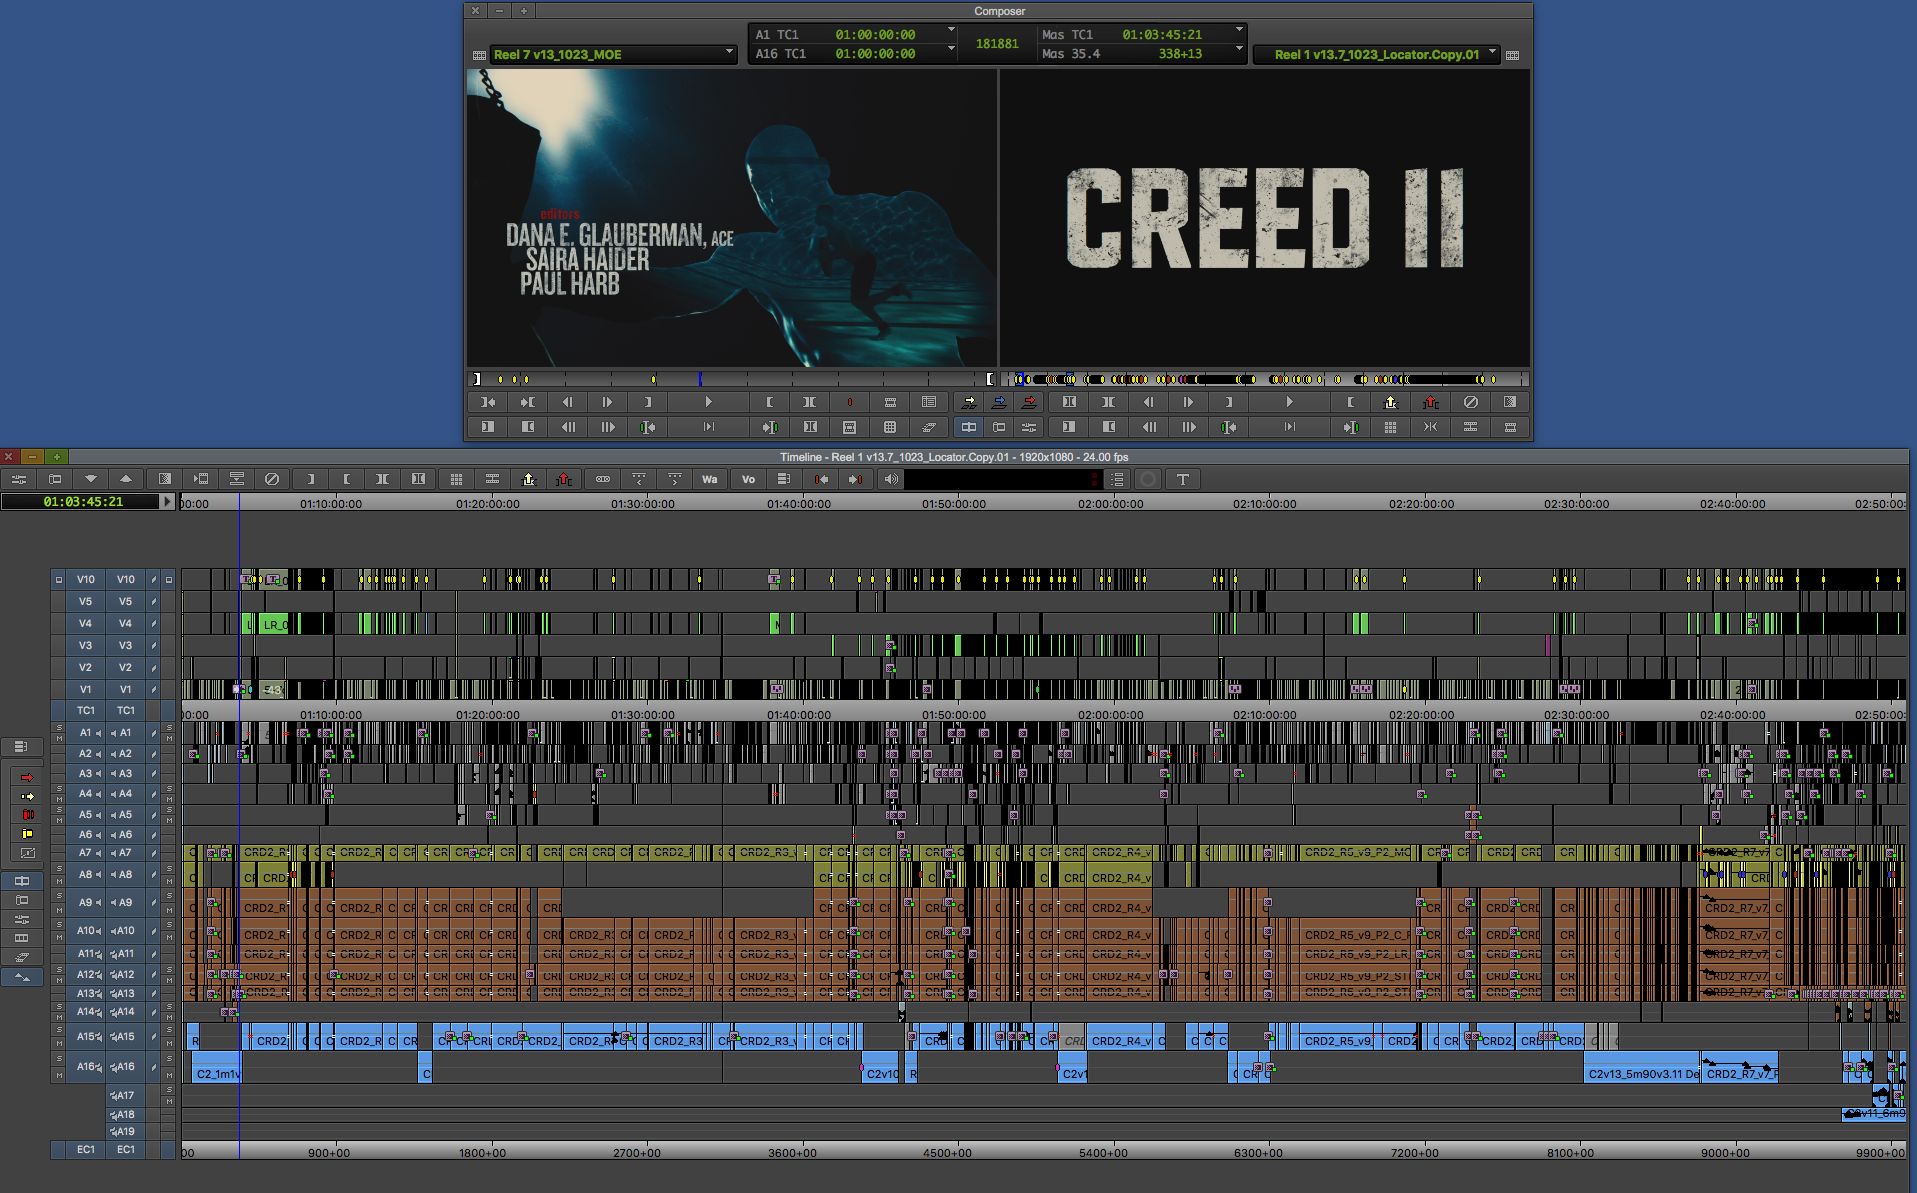The width and height of the screenshot is (1917, 1193).
Task: Select the EC1 edgecode track button
Action: (x=125, y=1149)
